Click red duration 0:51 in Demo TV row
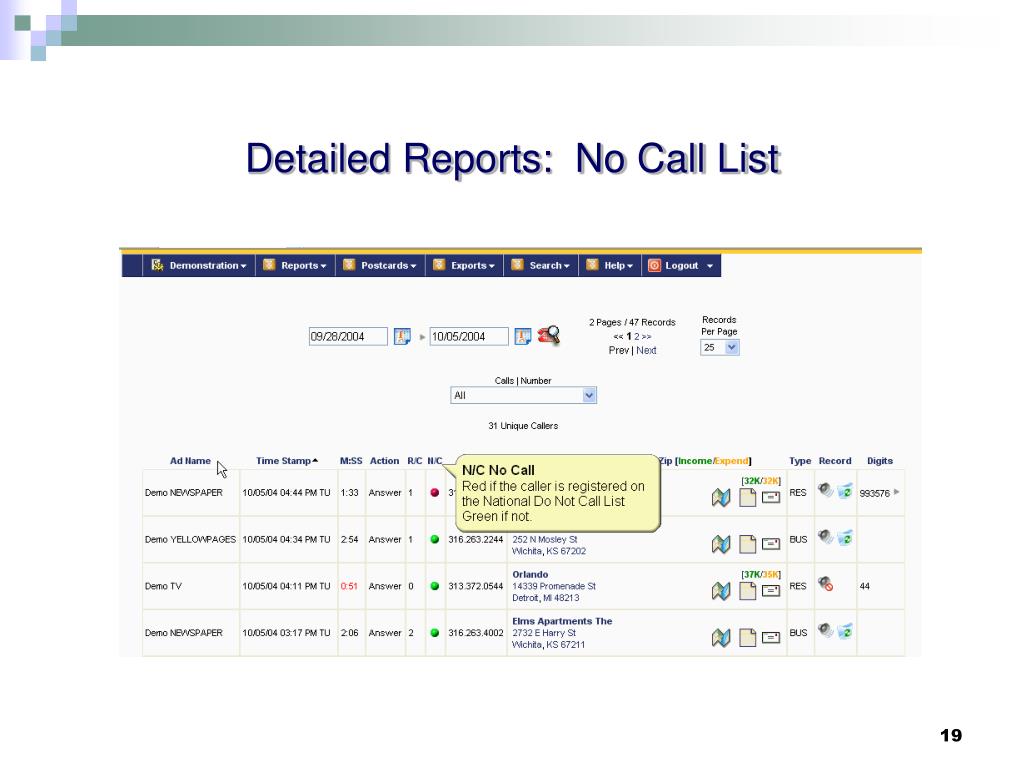Screen dimensions: 1024x768 [349, 586]
